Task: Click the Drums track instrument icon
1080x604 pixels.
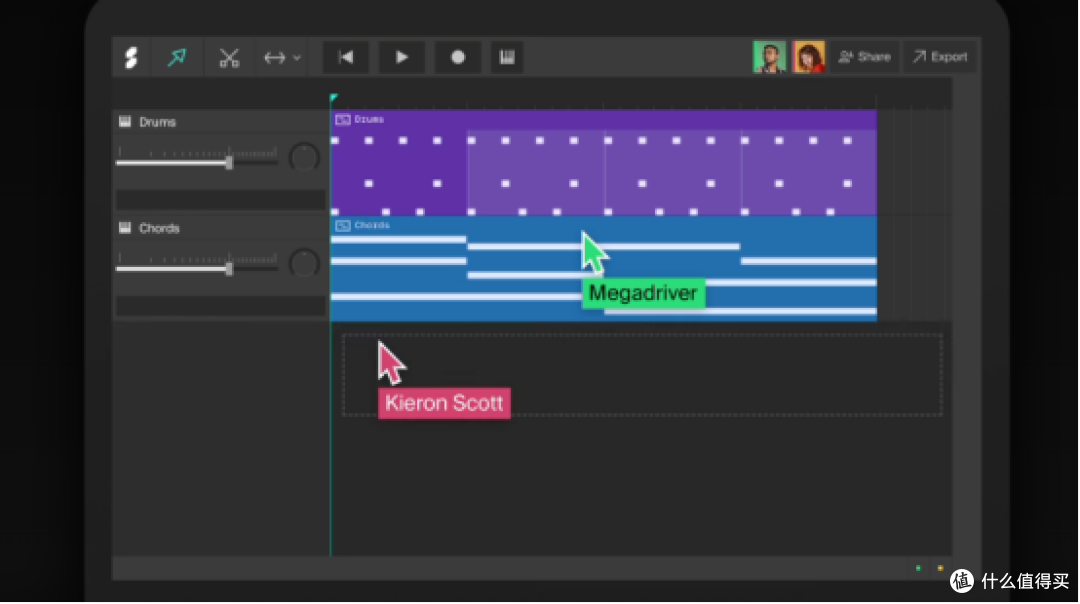Action: click(x=125, y=122)
